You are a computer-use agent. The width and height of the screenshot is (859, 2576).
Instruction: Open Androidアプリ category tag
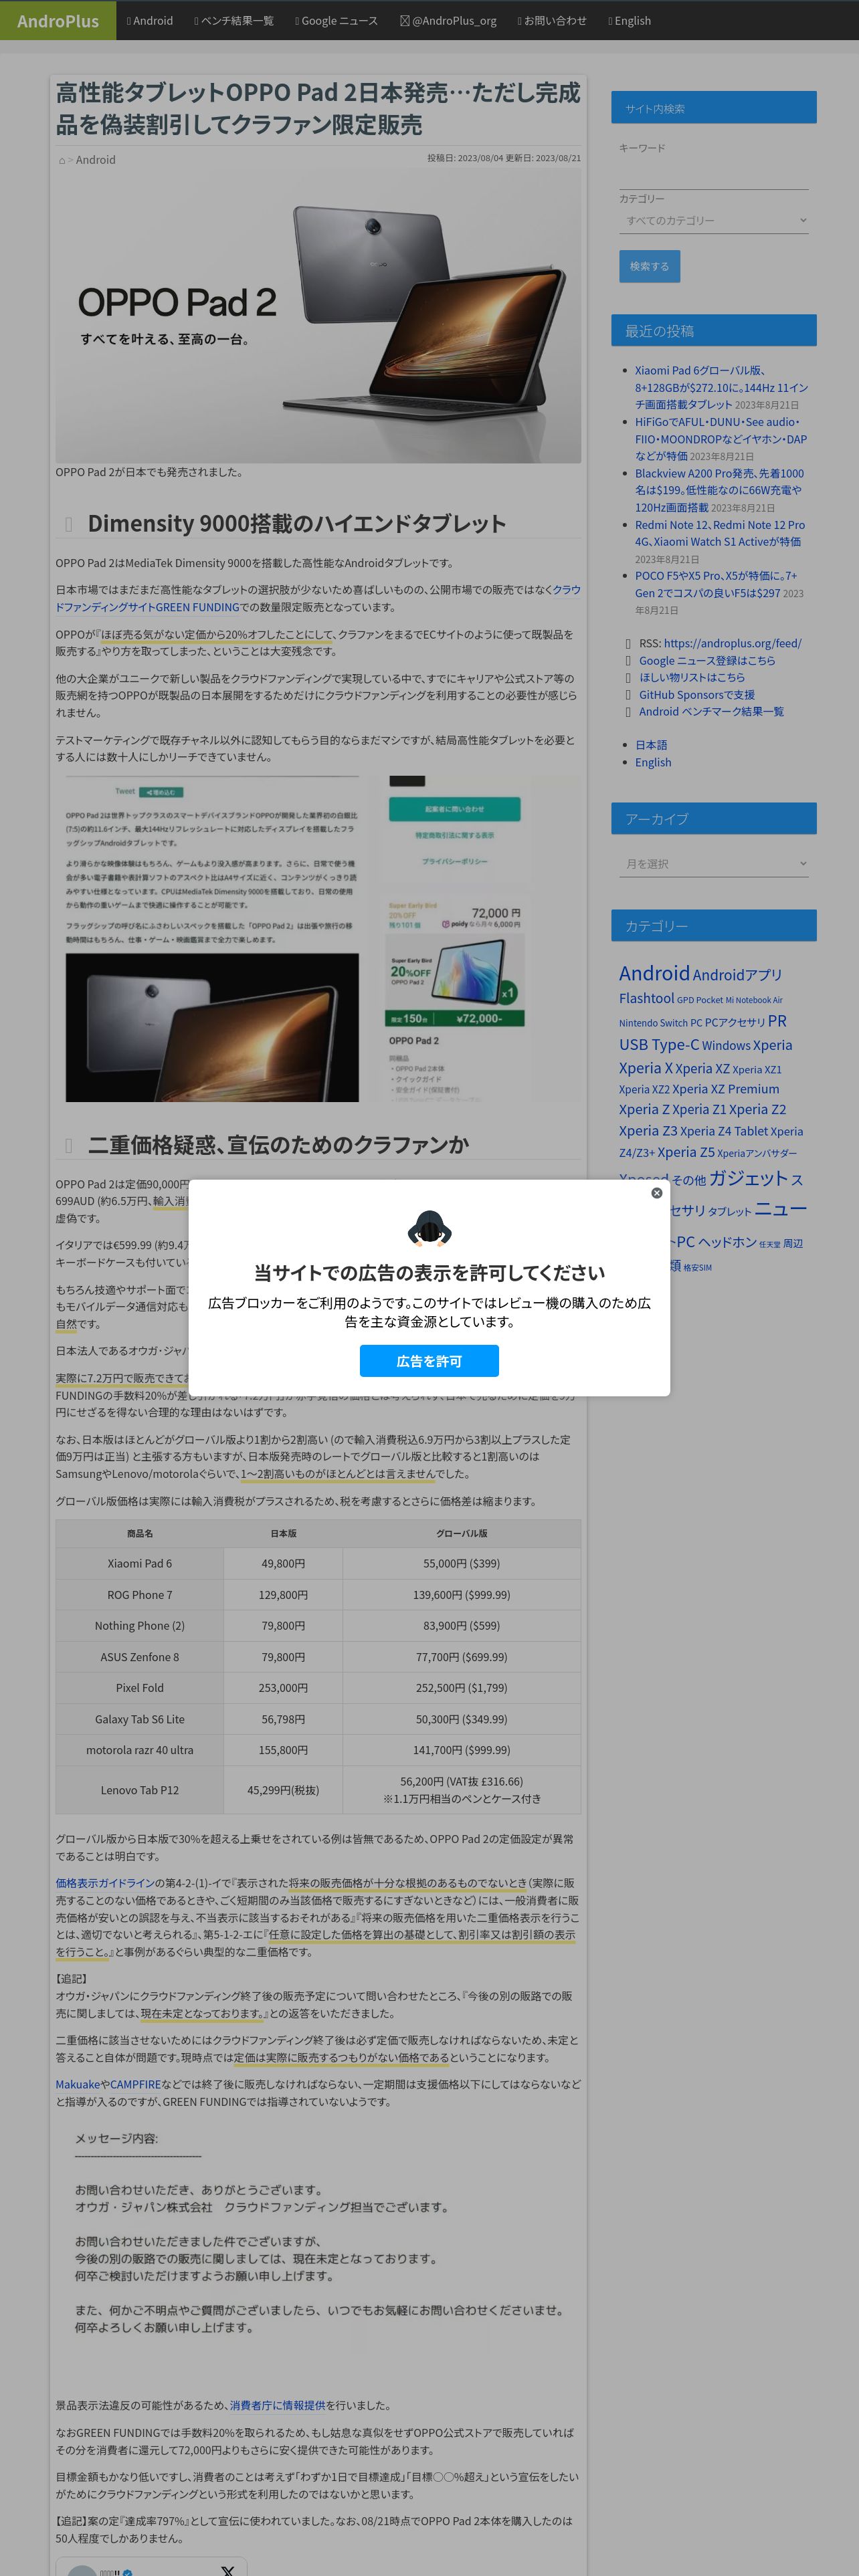(x=737, y=975)
